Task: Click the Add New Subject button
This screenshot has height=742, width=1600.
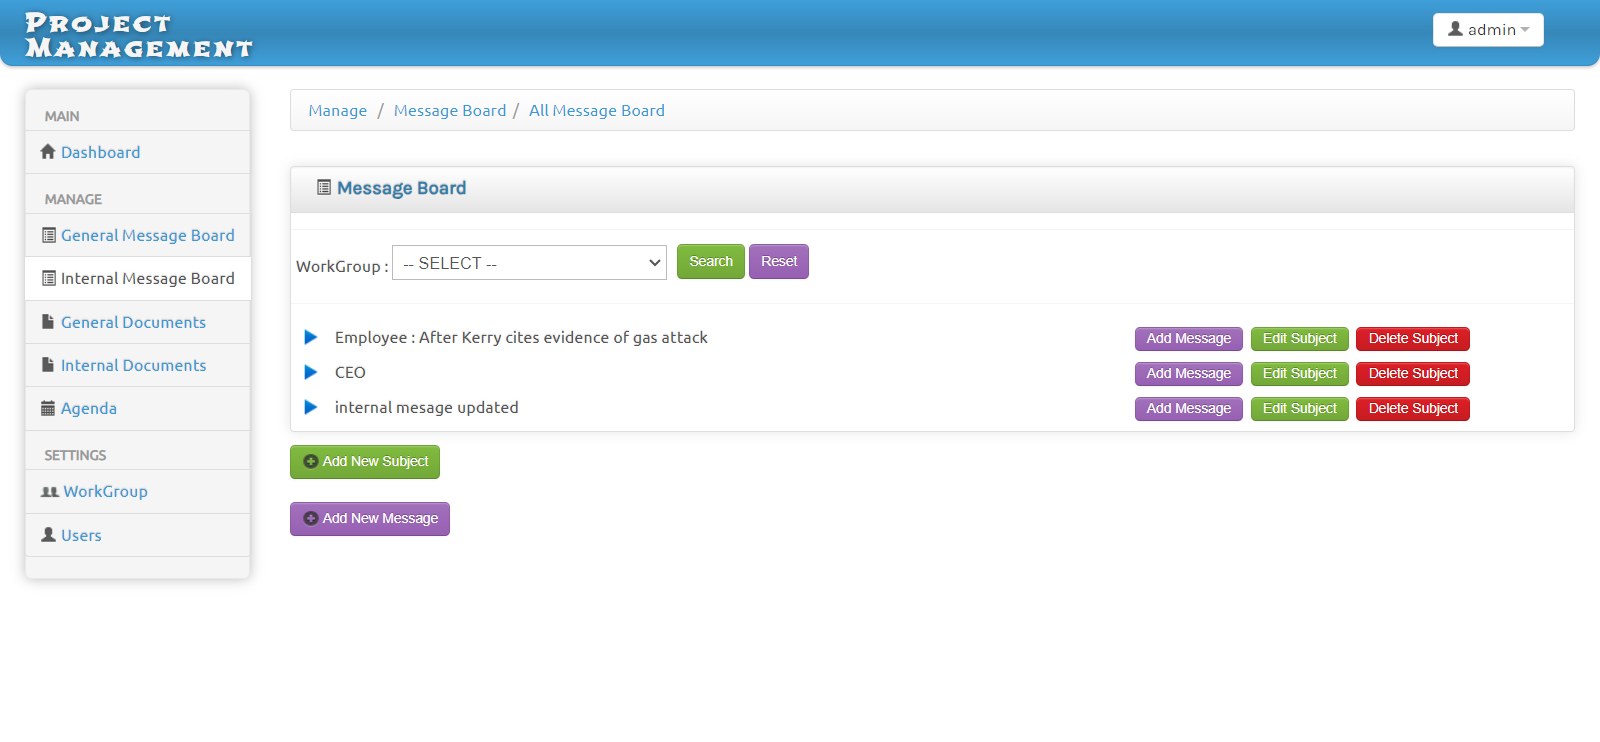Action: (x=365, y=462)
